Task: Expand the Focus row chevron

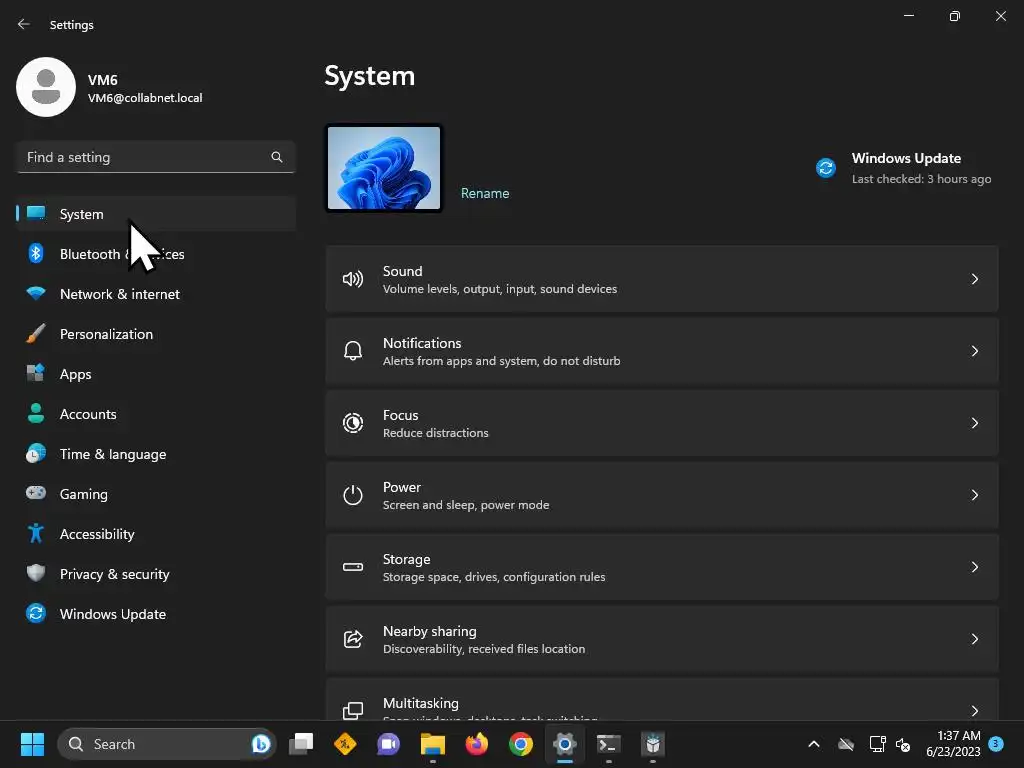Action: click(974, 423)
